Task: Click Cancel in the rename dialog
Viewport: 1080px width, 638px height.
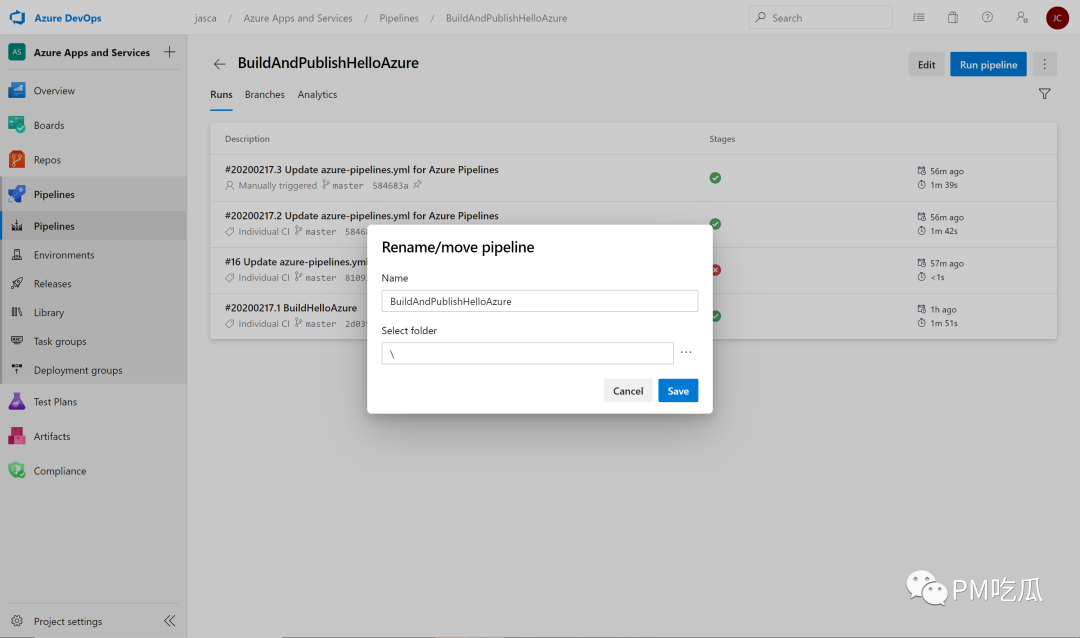Action: [x=628, y=391]
